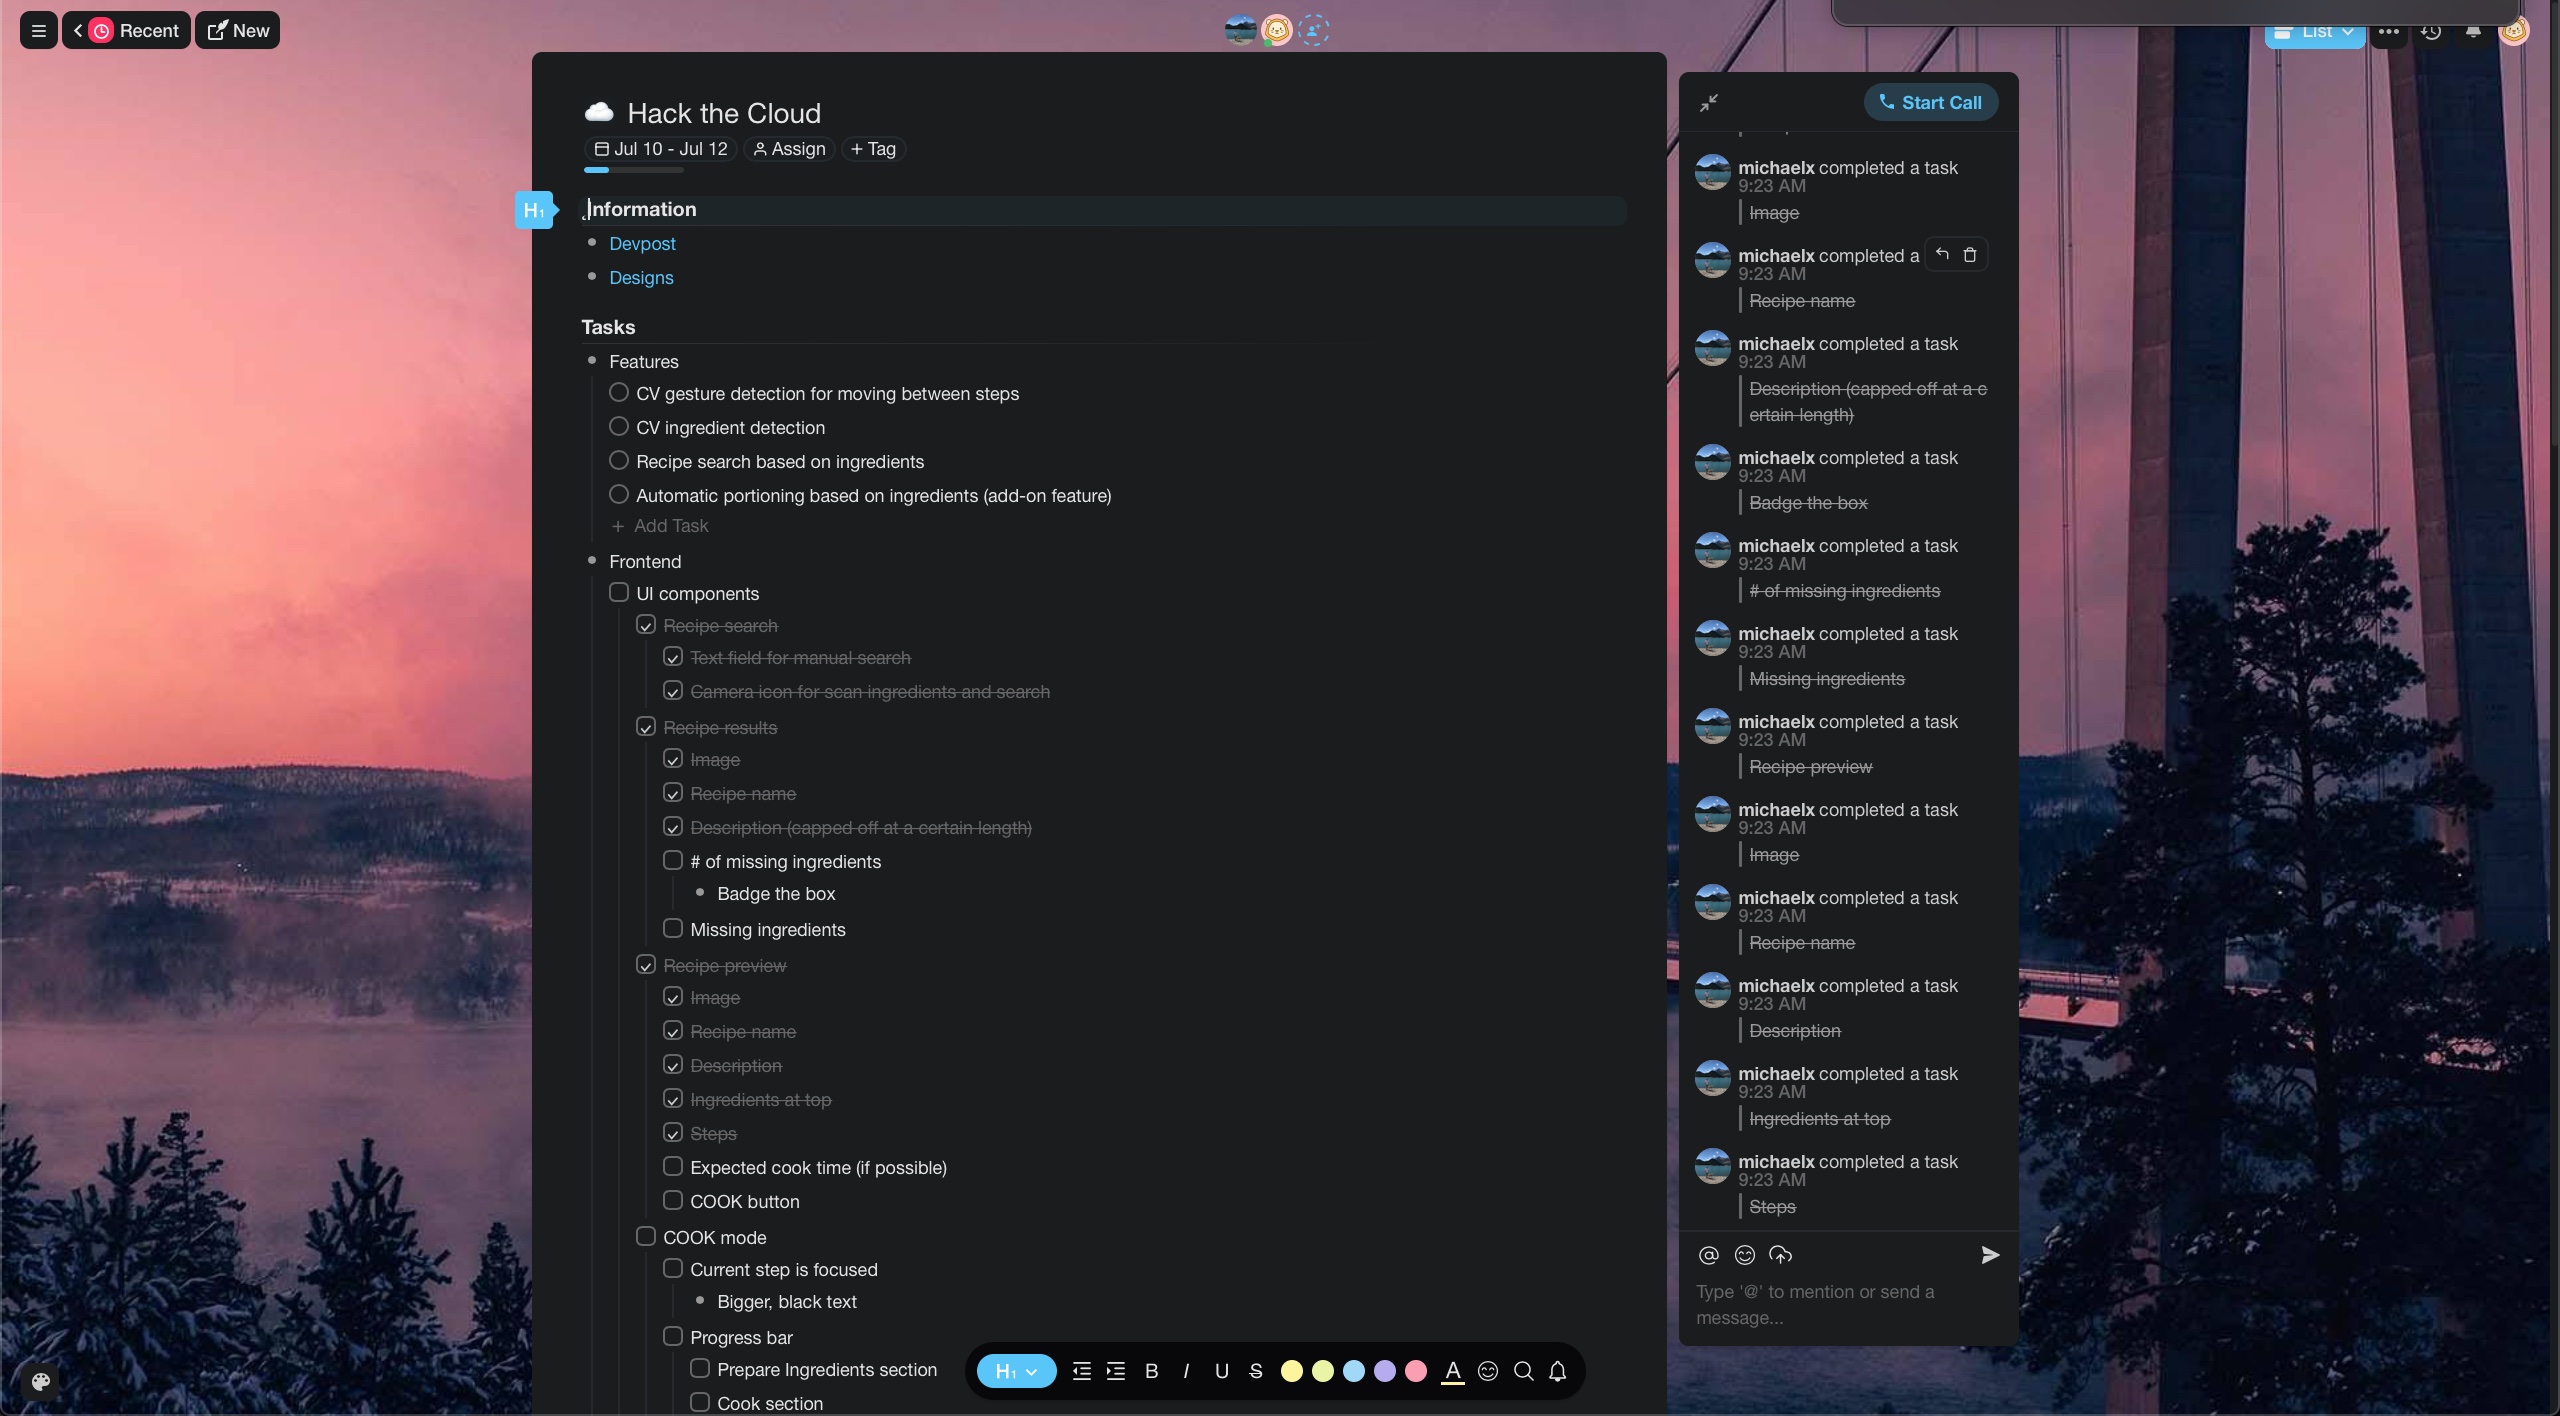Open the H1 heading style dropdown
2560x1416 pixels.
coord(1015,1371)
